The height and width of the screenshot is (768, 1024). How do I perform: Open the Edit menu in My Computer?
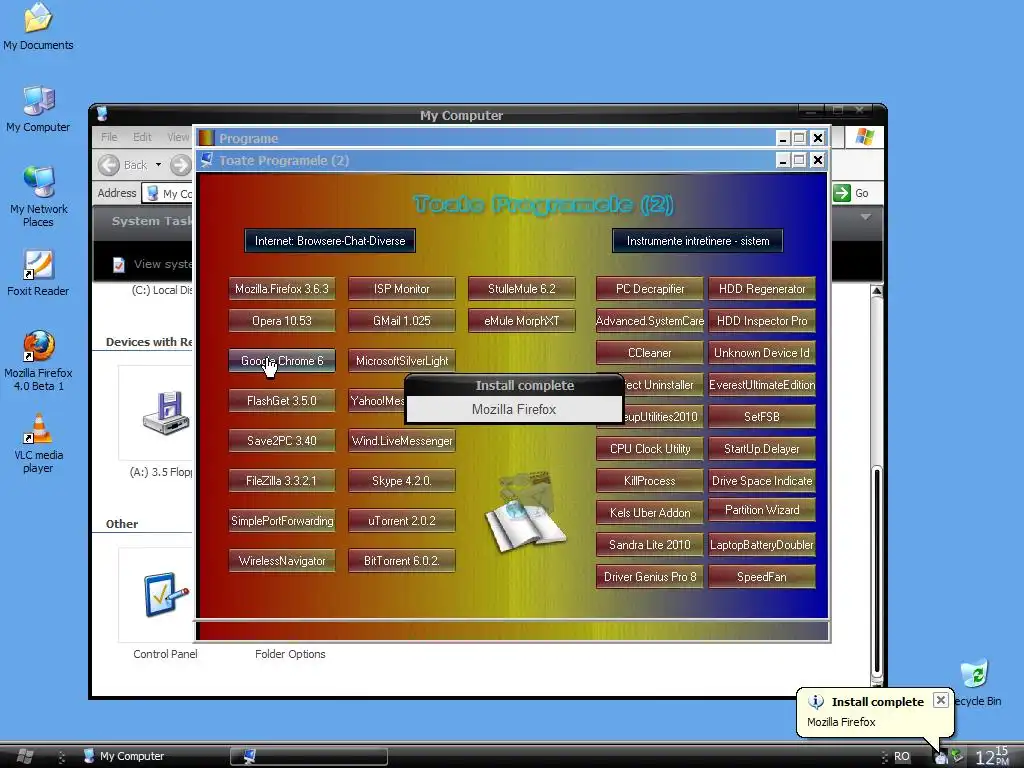(142, 137)
